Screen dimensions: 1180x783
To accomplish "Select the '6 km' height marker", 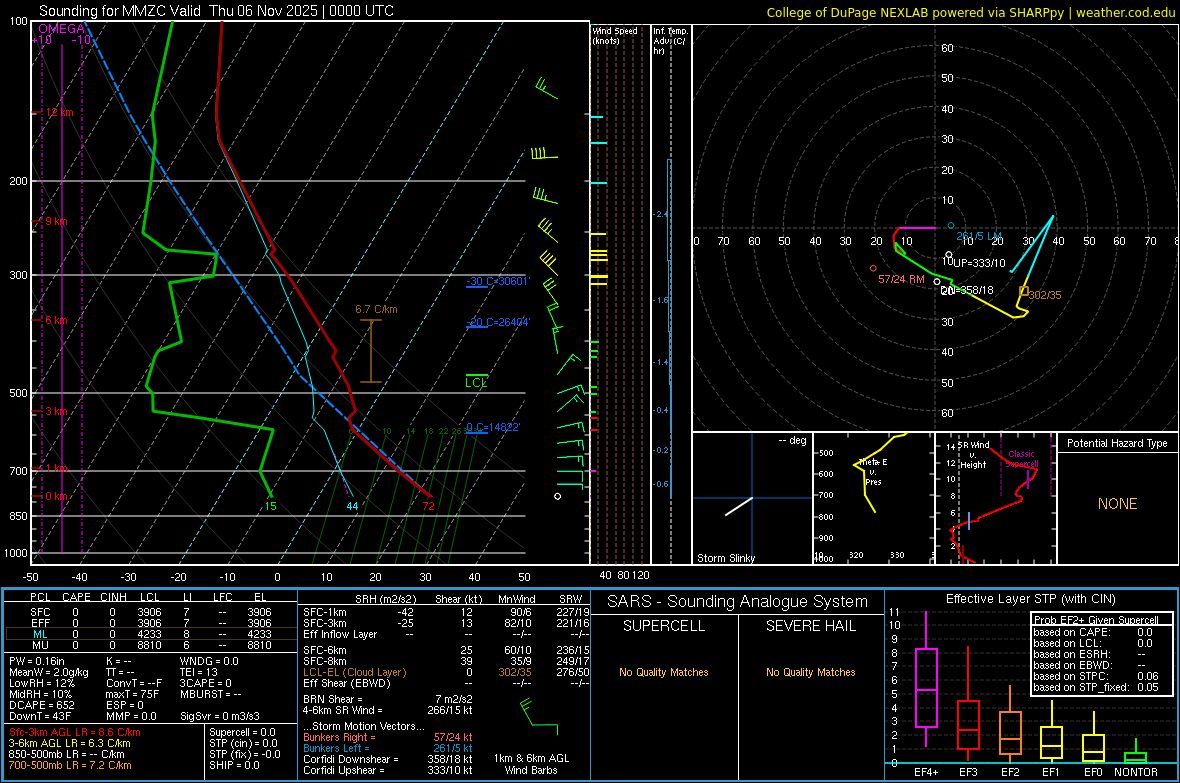I will [56, 320].
